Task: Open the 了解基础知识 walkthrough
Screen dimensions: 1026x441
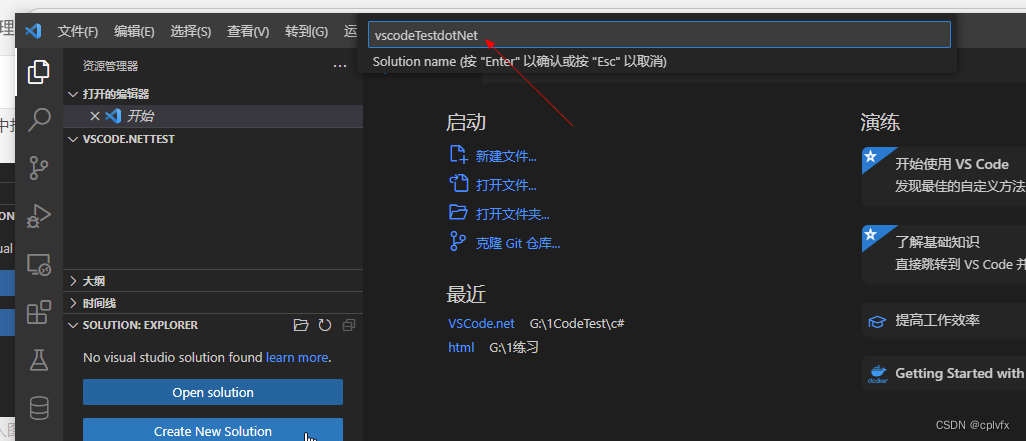Action: pos(944,254)
